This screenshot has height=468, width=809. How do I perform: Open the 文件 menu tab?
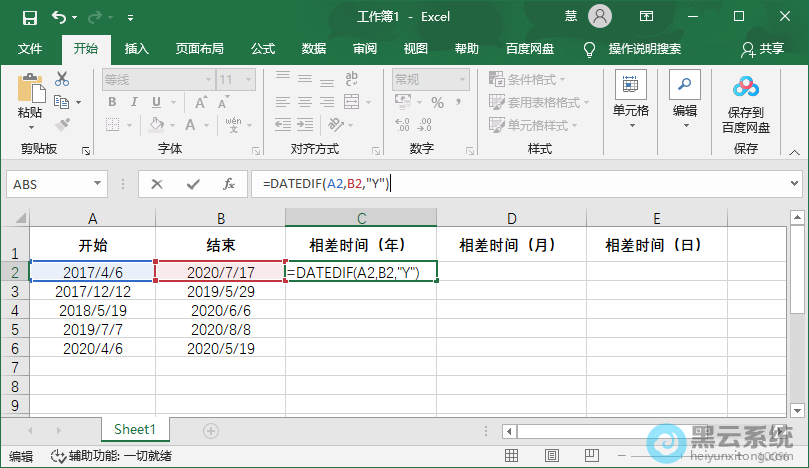point(30,49)
